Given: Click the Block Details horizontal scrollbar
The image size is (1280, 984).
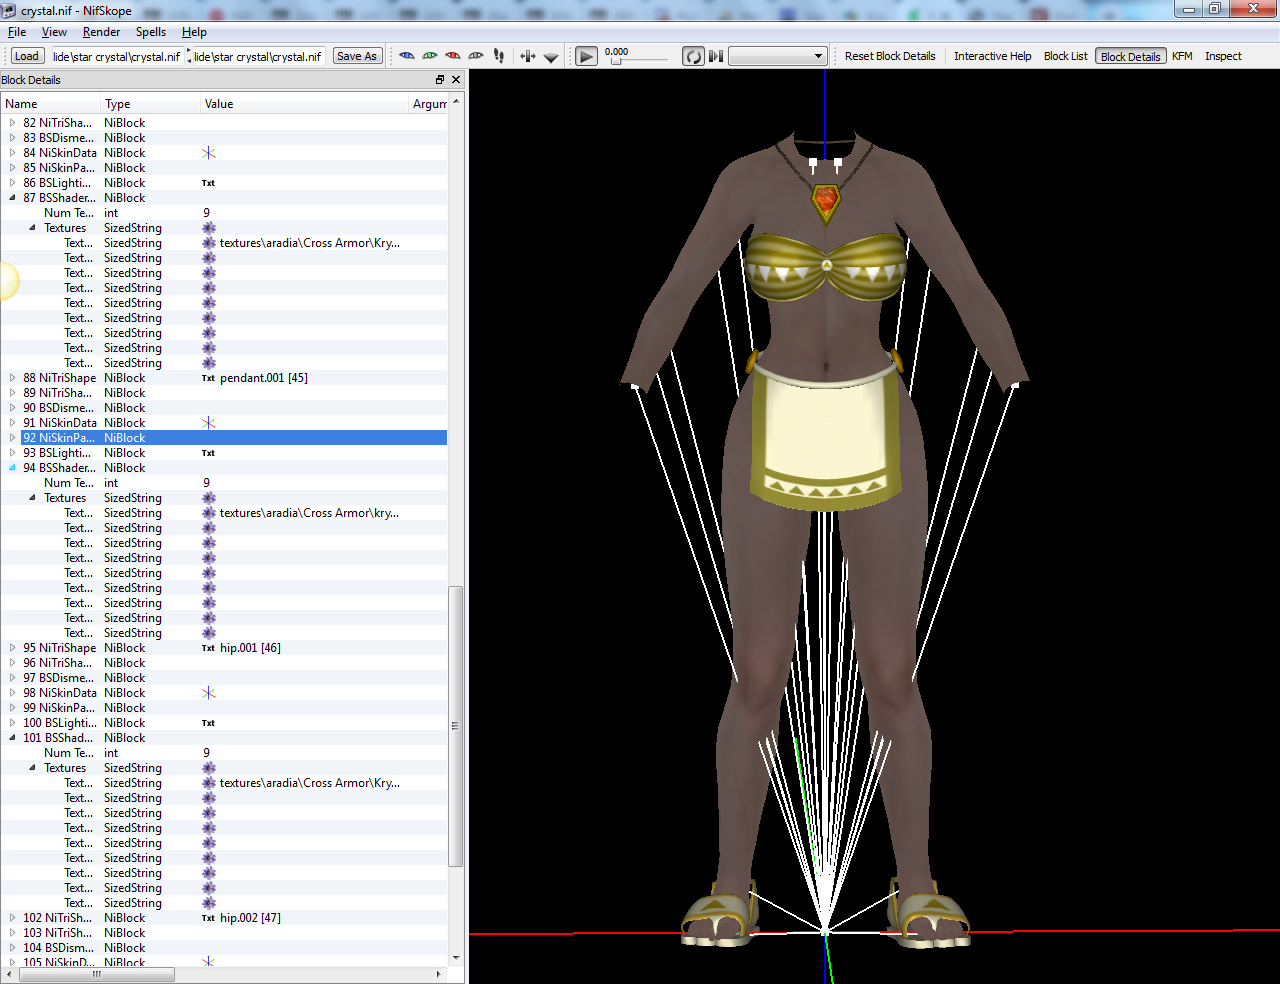Looking at the screenshot, I should 96,974.
